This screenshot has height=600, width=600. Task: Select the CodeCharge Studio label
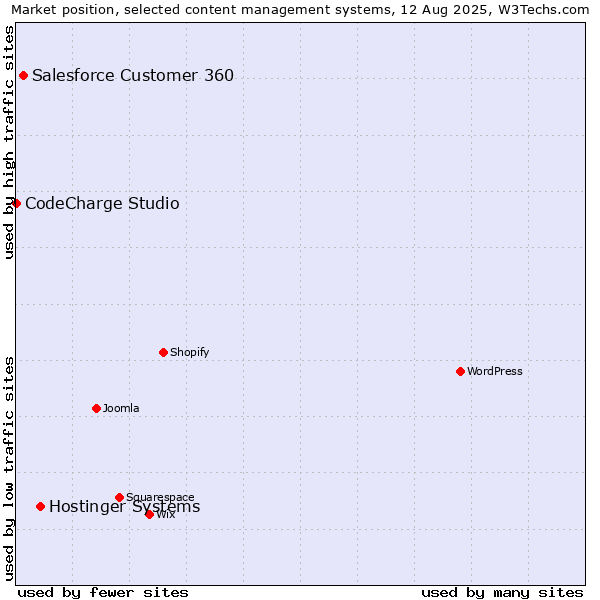tap(102, 203)
